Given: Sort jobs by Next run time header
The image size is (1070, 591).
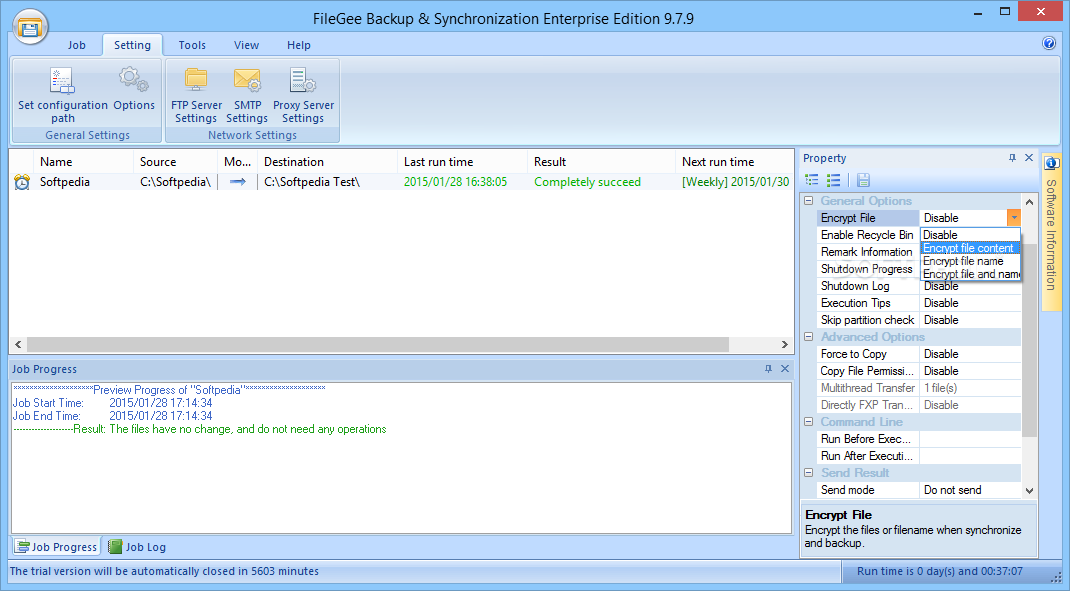Looking at the screenshot, I should tap(734, 162).
